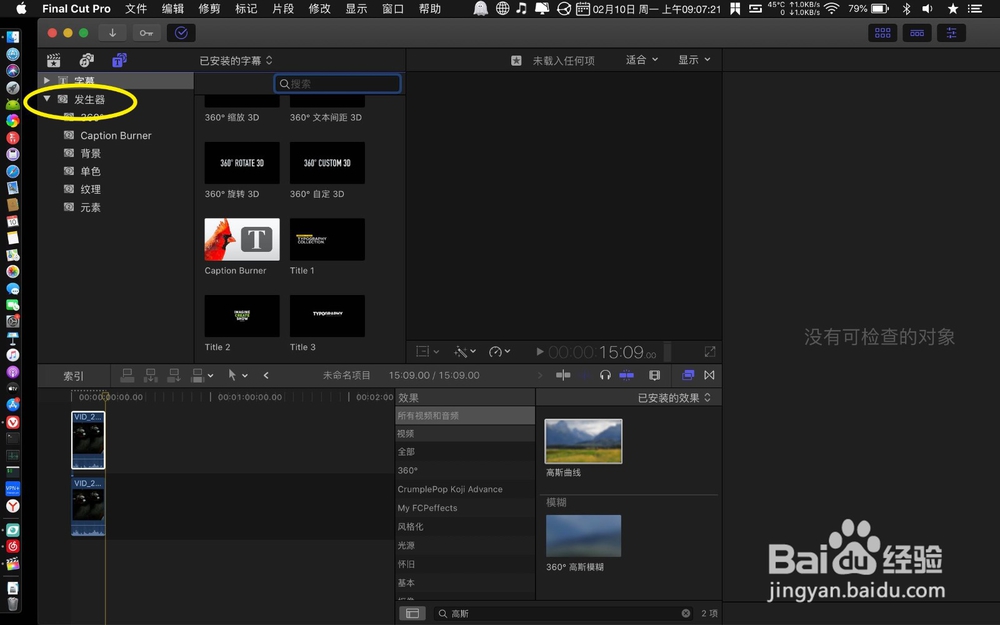Toggle the effects sidebar show/hide button

(x=412, y=613)
